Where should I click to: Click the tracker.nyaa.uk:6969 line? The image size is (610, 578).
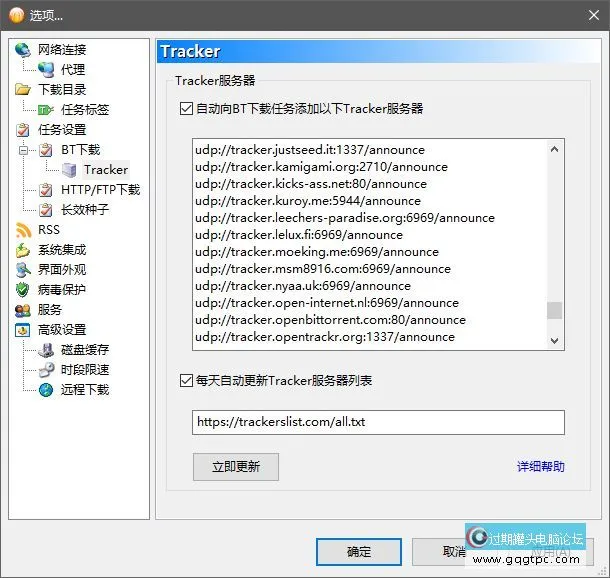[x=303, y=286]
